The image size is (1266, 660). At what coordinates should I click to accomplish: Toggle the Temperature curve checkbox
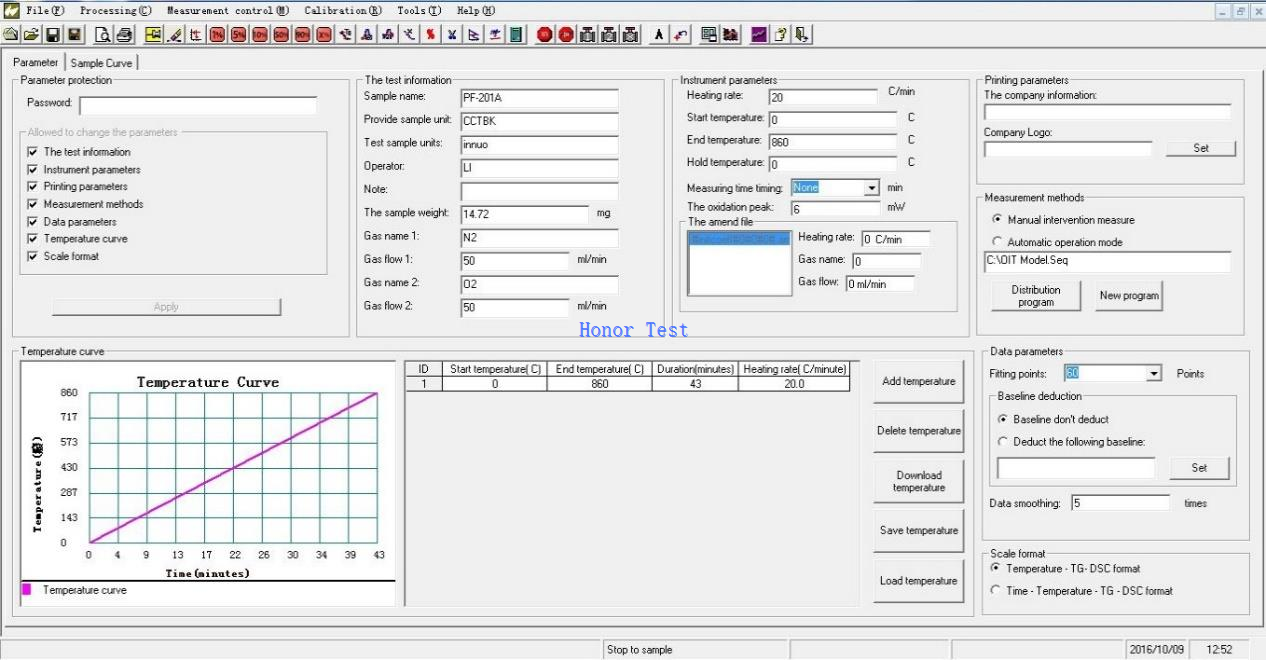coord(32,239)
